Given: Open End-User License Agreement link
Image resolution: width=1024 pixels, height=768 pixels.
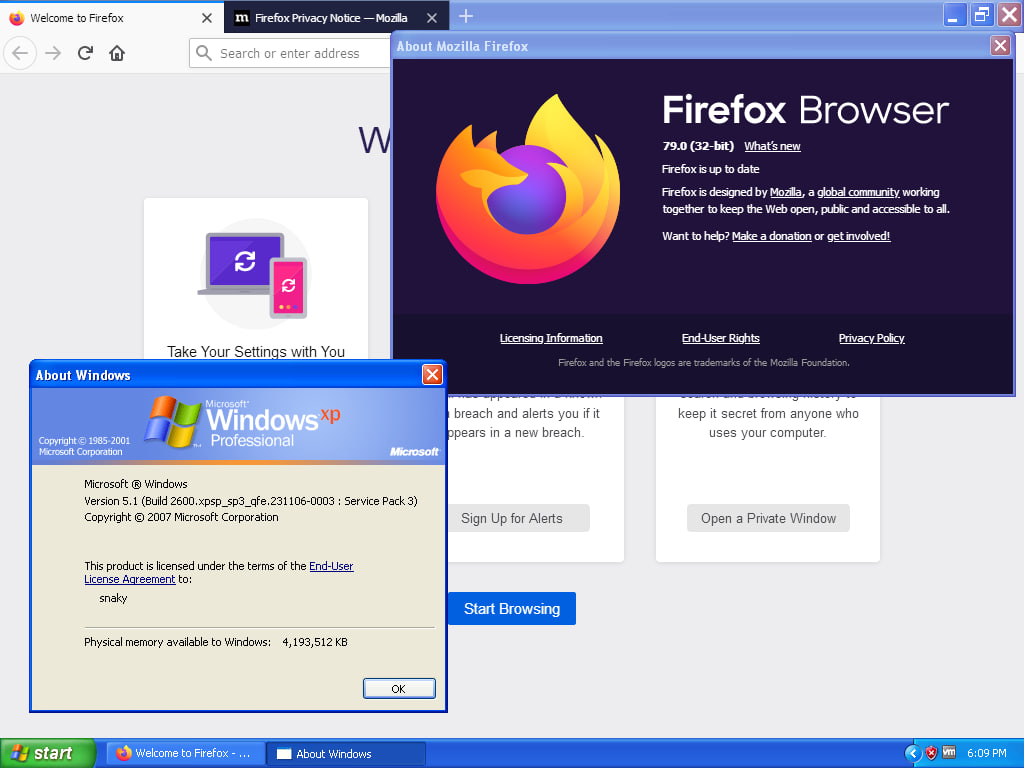Looking at the screenshot, I should click(219, 572).
